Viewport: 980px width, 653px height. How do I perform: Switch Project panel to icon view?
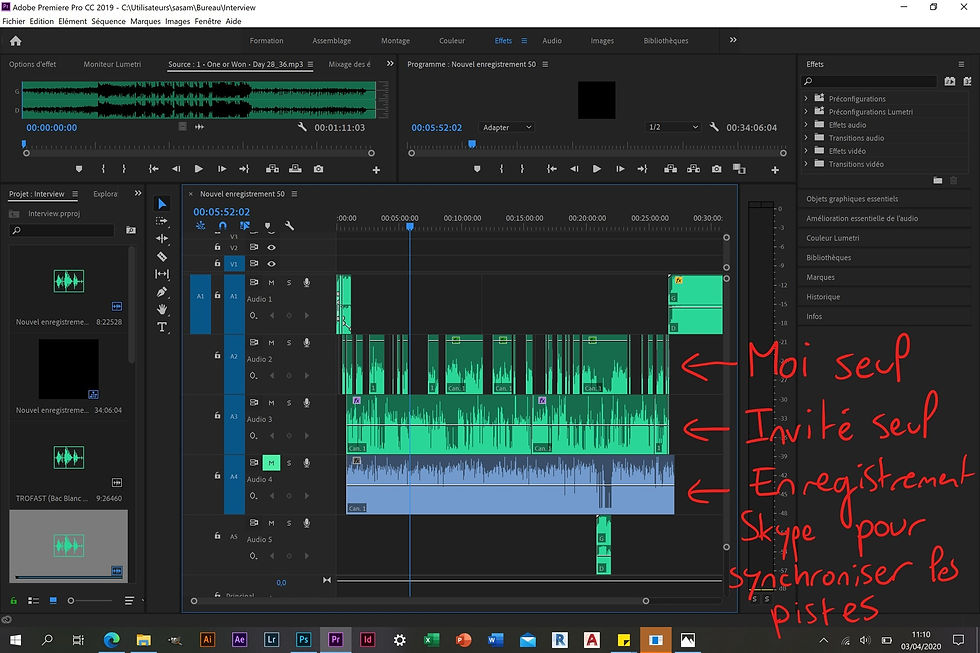(x=53, y=601)
